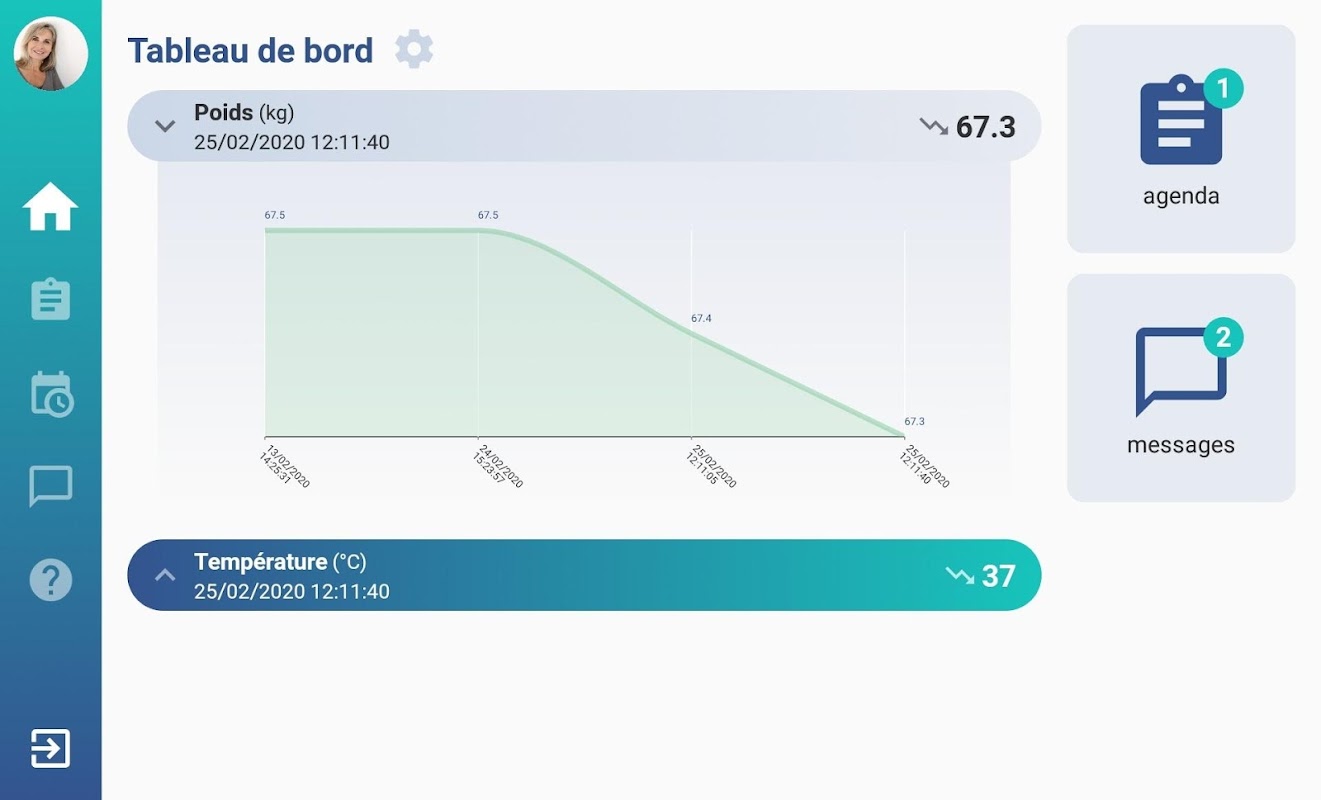1321x800 pixels.
Task: Click the user profile photo
Action: click(51, 54)
